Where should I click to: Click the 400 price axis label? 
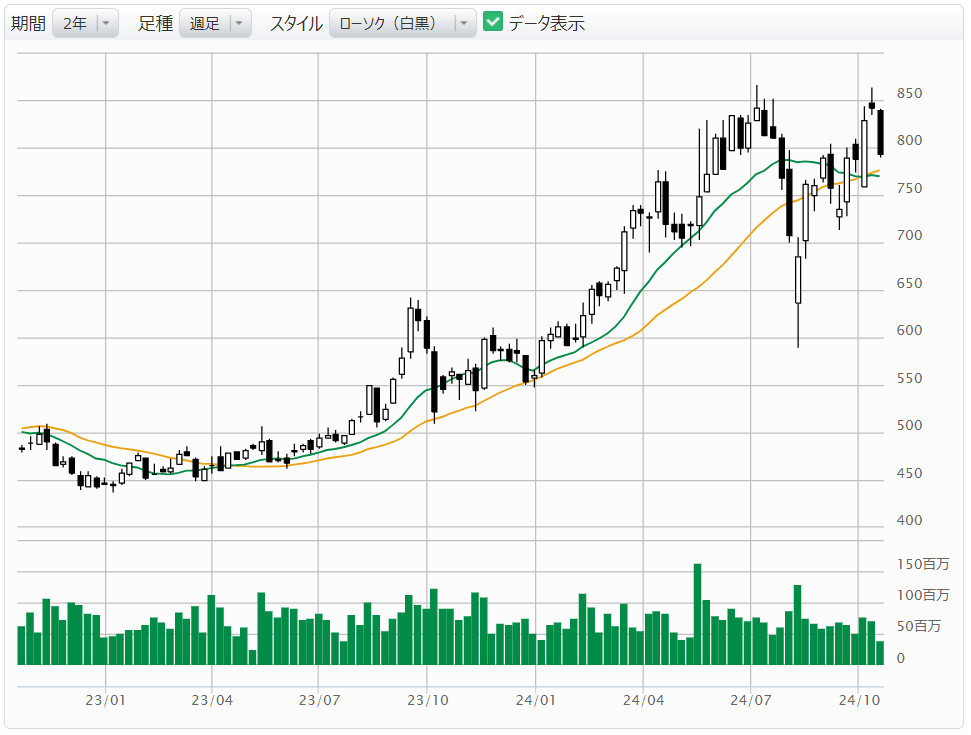(909, 521)
